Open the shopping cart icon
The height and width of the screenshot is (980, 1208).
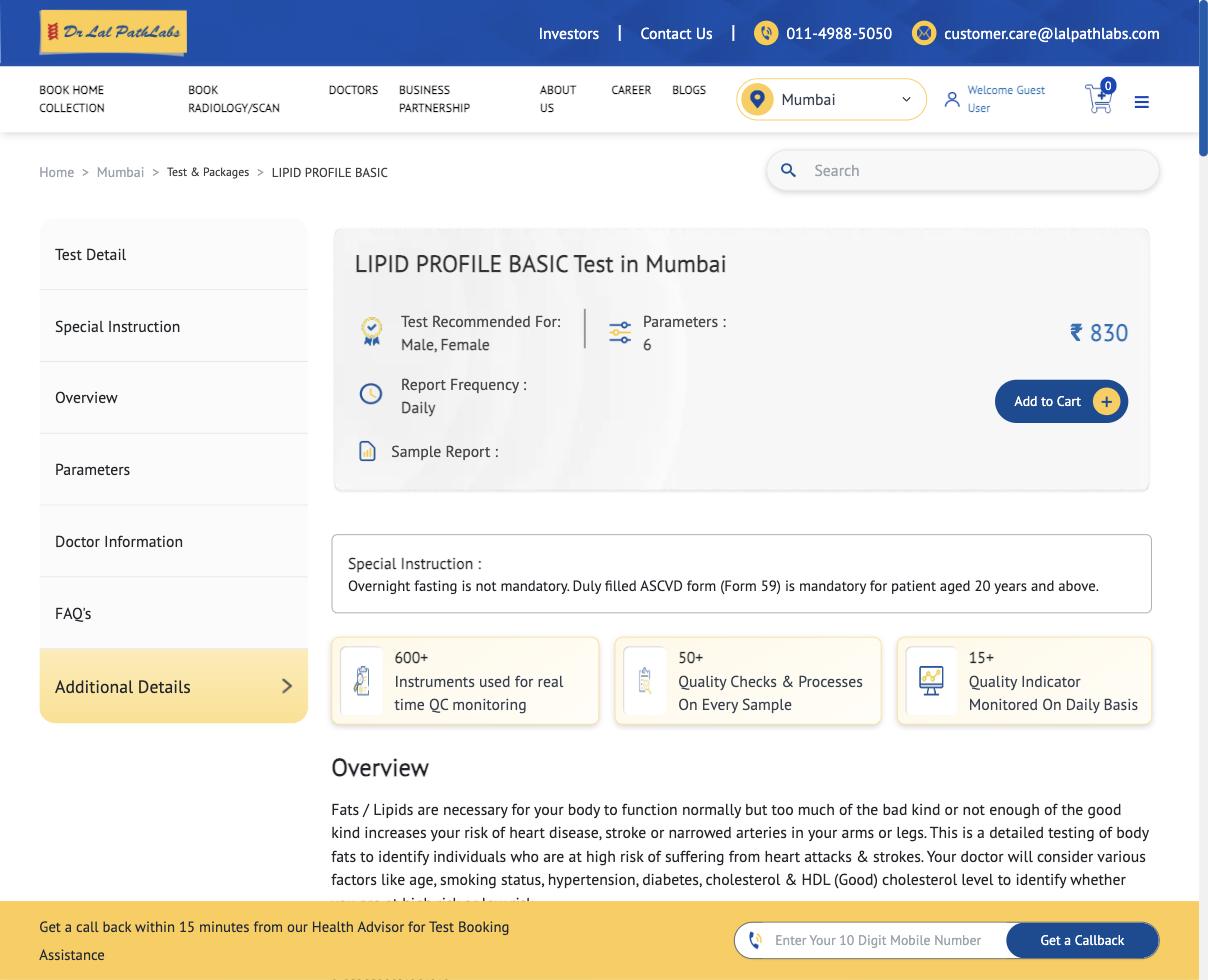[1098, 99]
